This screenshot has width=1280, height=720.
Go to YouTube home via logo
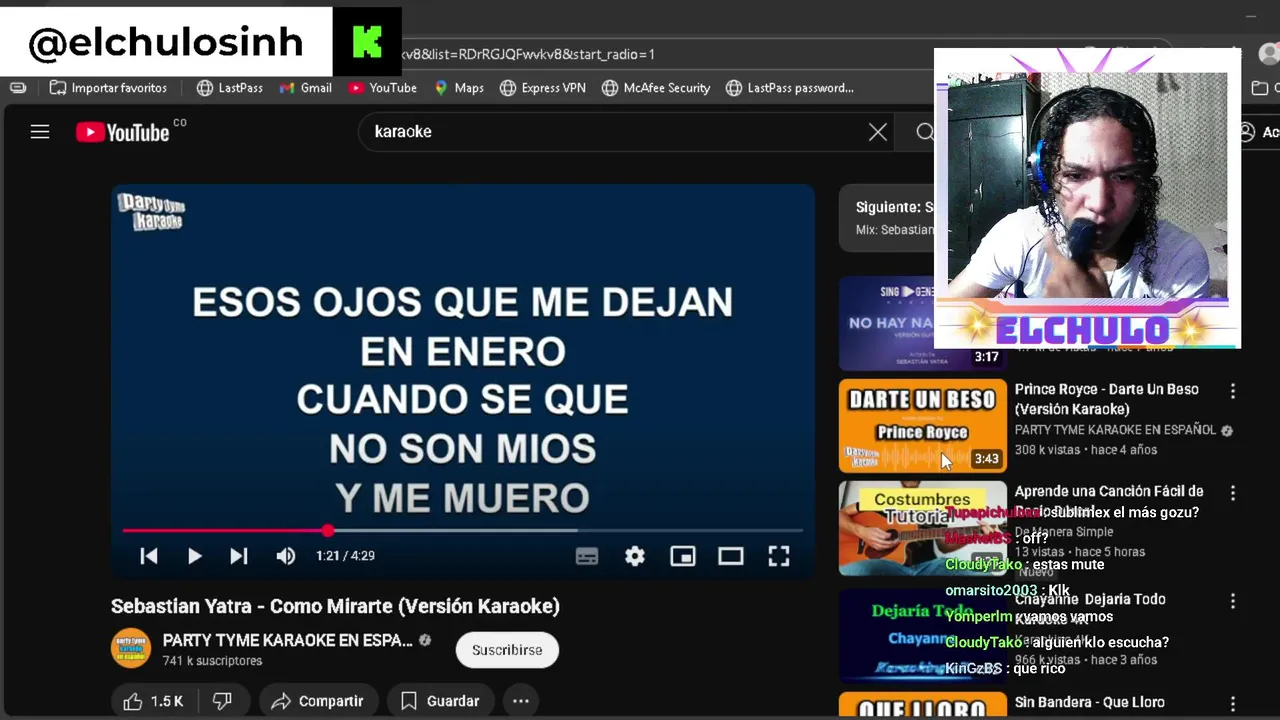coord(123,132)
